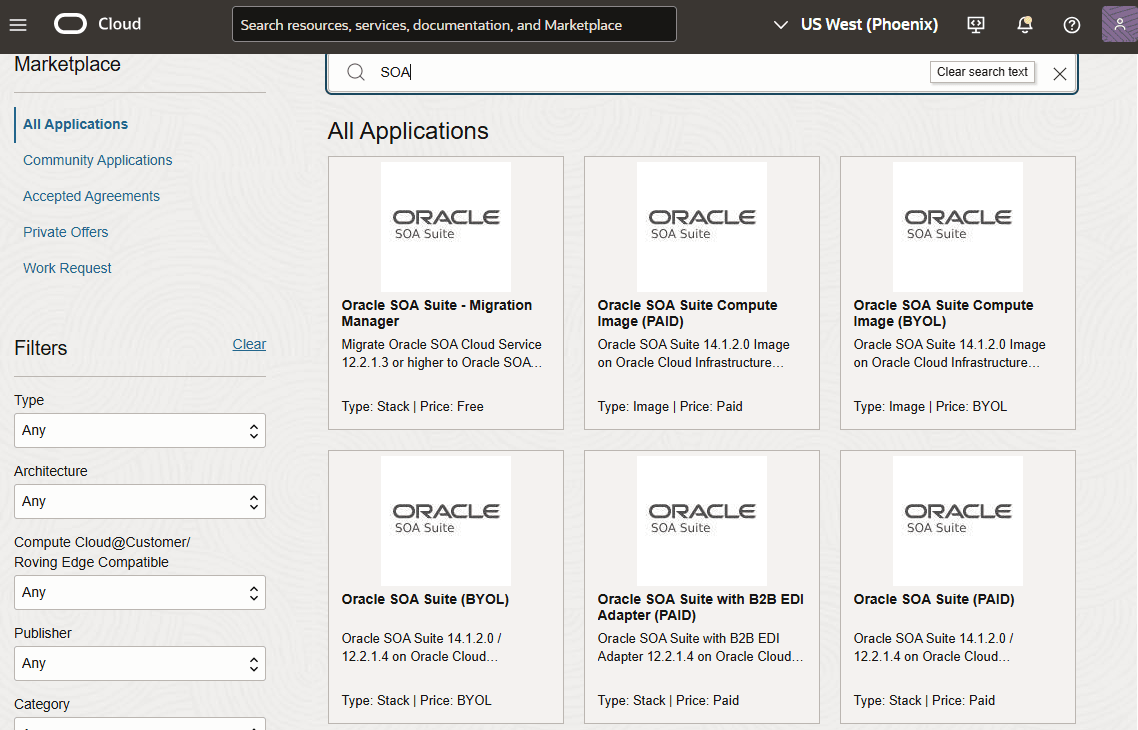
Task: Open Oracle SOA Suite with B2B EDI Adapter listing
Action: (702, 587)
